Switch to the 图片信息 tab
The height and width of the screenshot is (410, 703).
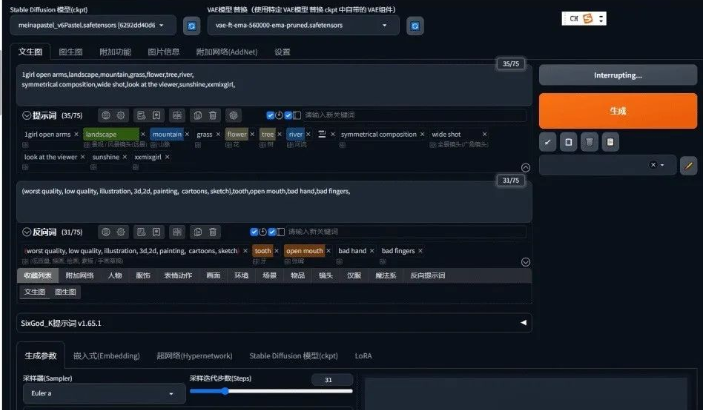pyautogui.click(x=164, y=52)
